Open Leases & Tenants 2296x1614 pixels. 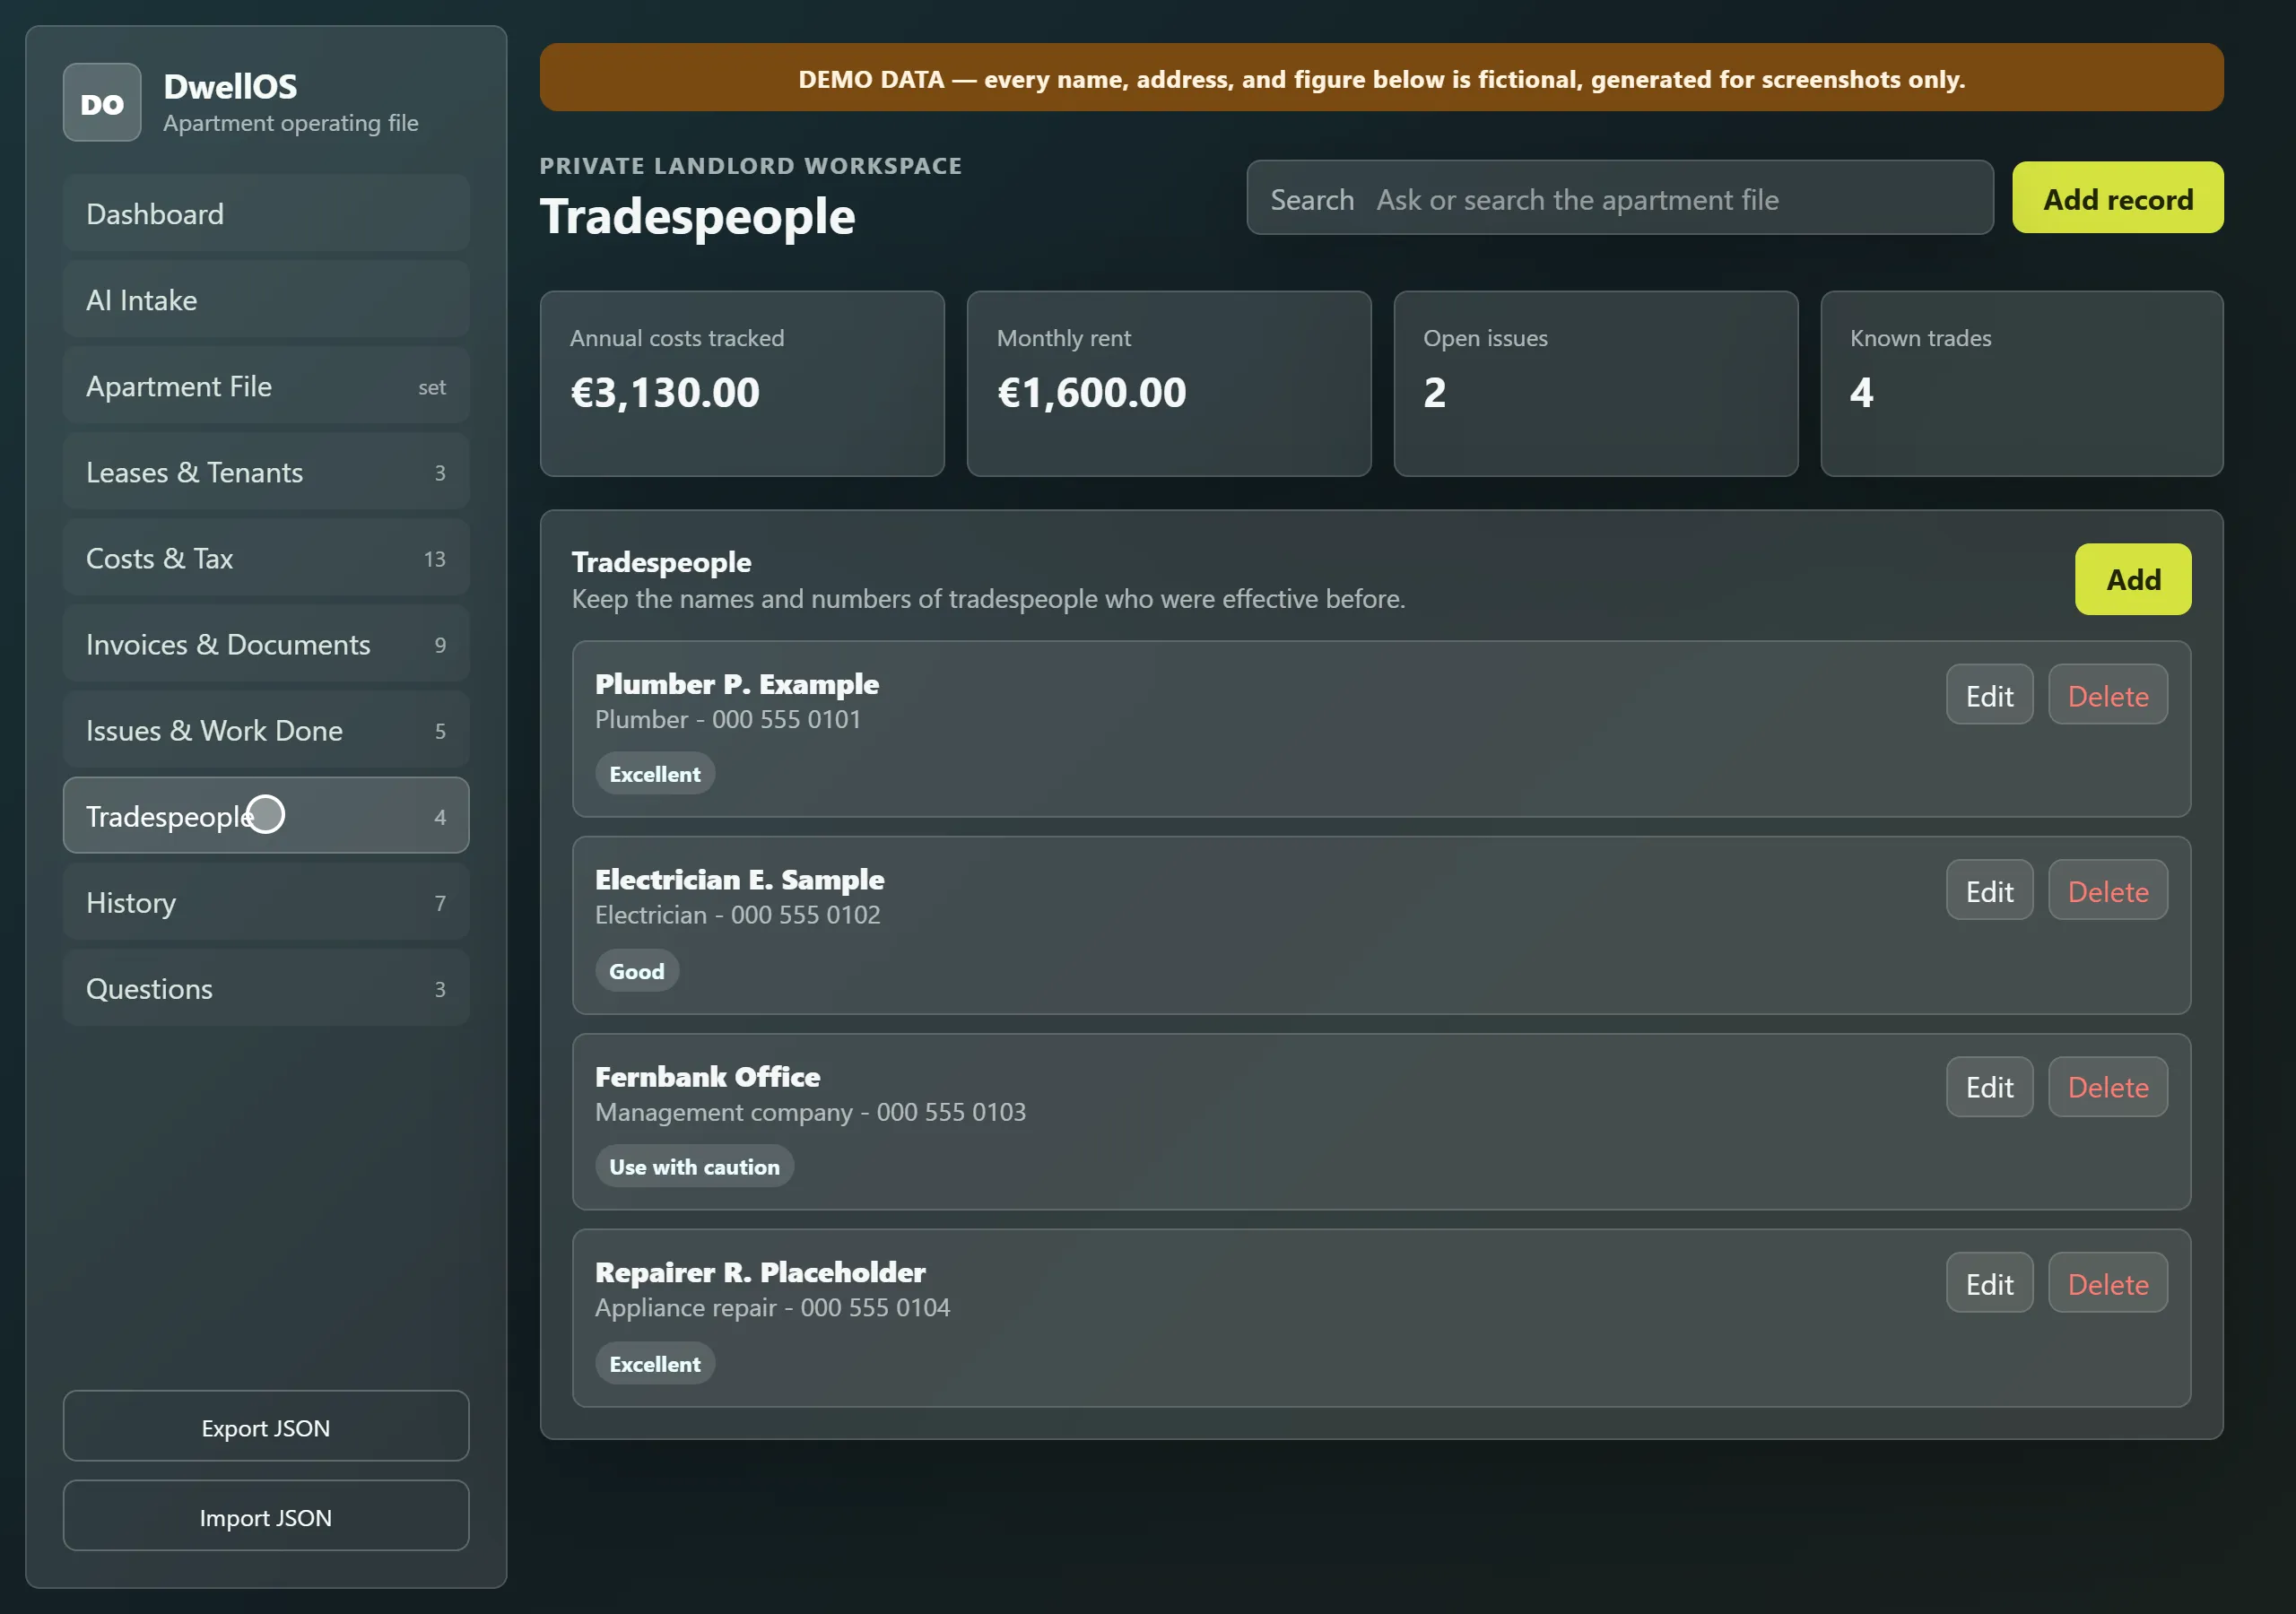266,472
